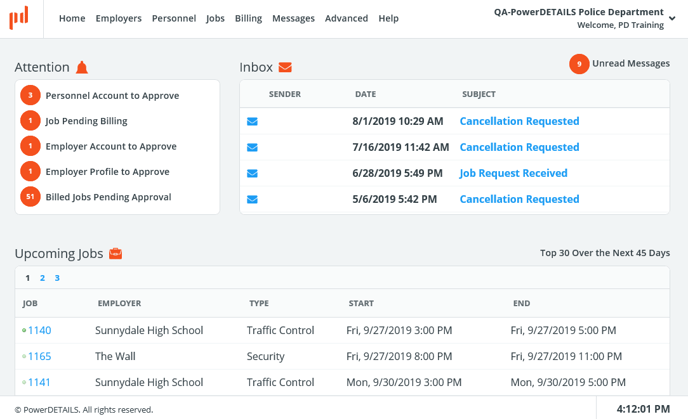Click the Inbox envelope icon
The image size is (688, 419).
pos(285,67)
